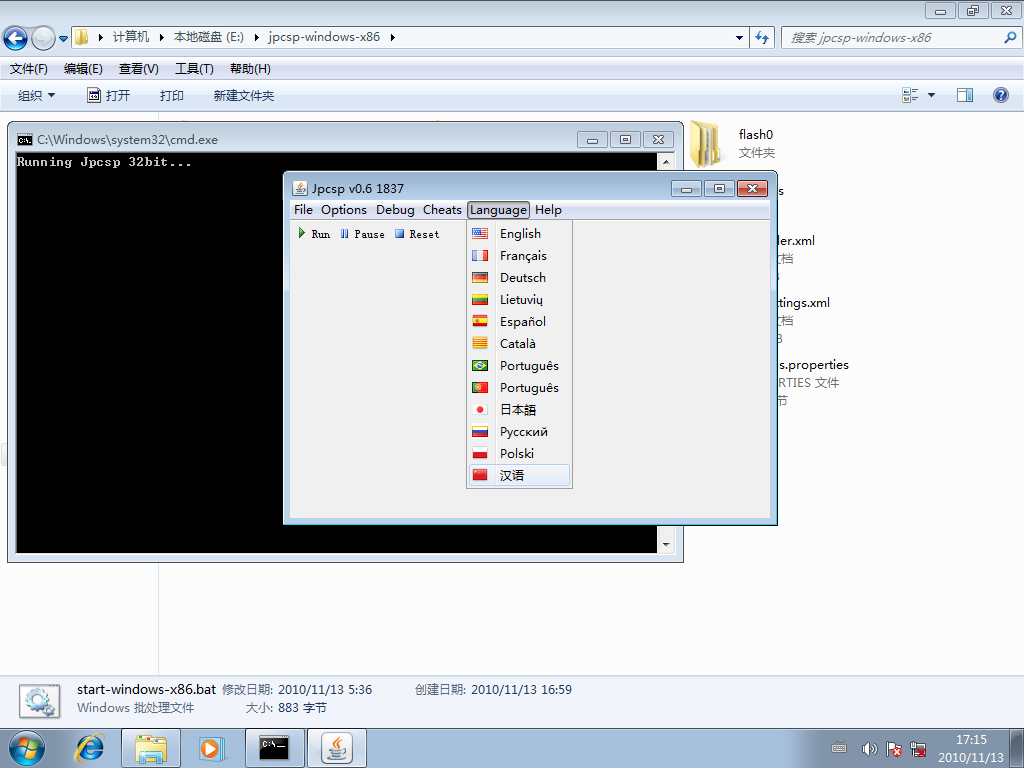Open the Jpcsp Help menu

[548, 210]
